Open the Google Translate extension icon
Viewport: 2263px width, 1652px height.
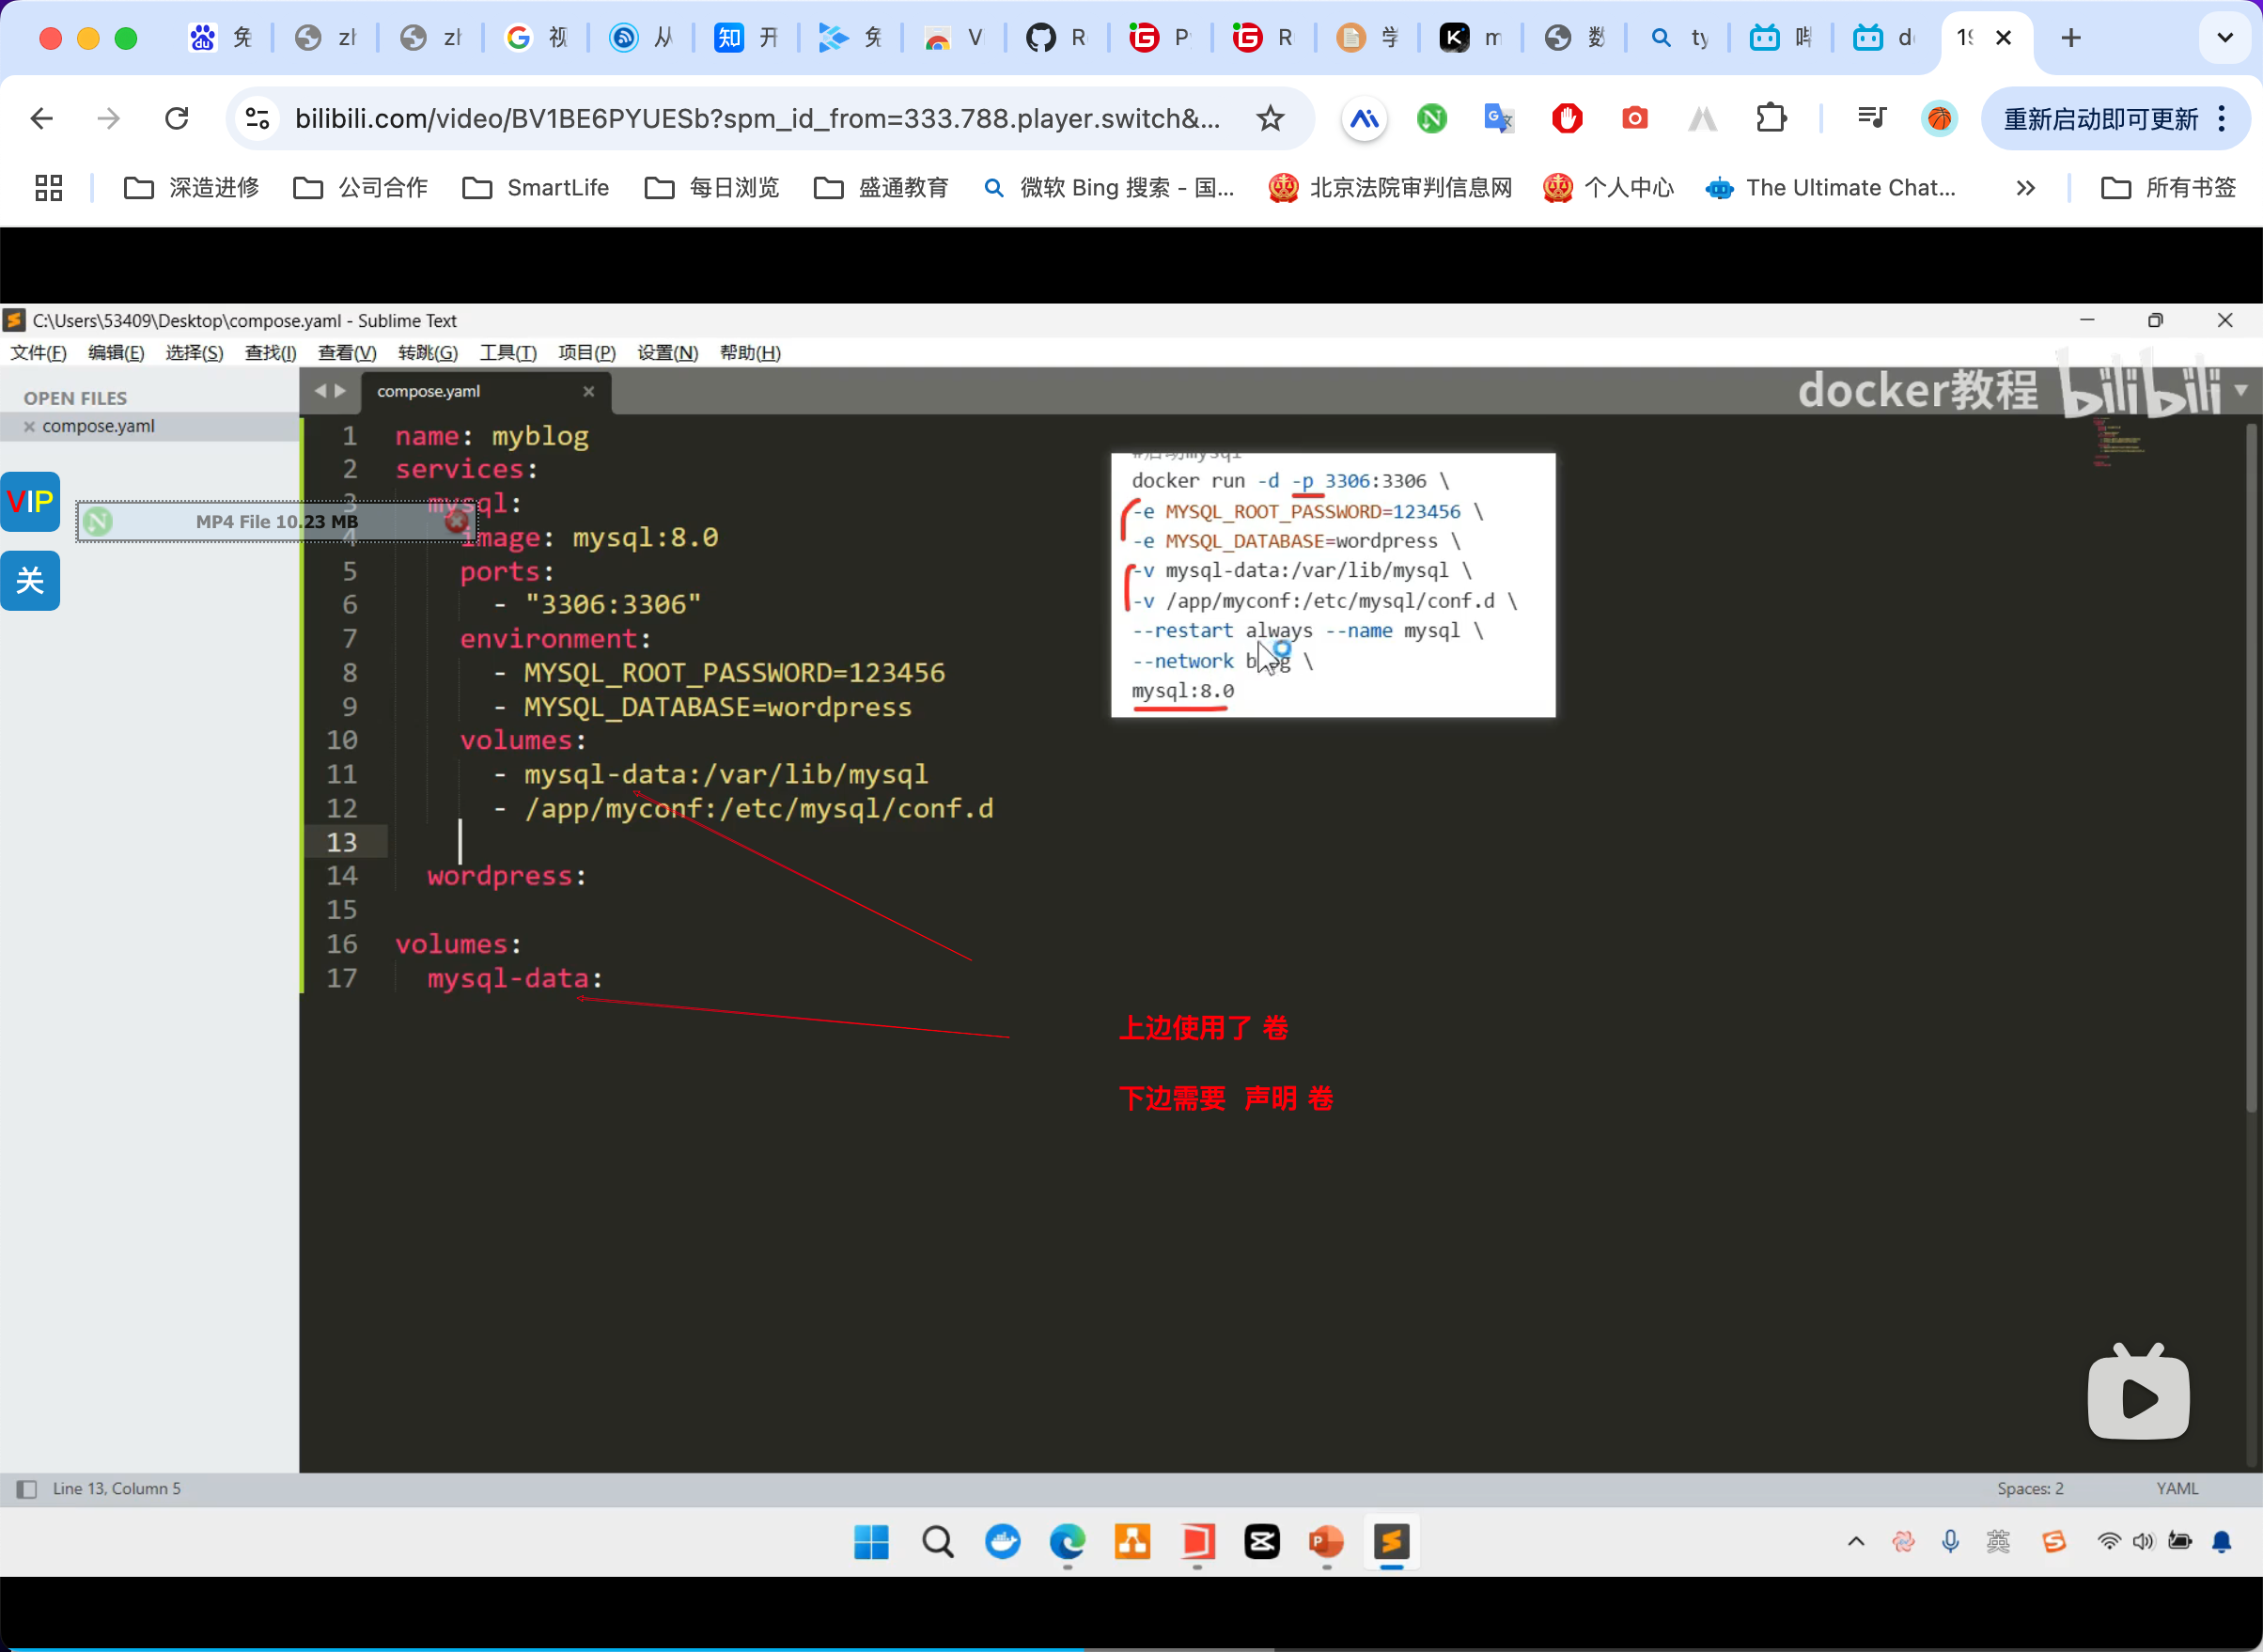coord(1498,119)
